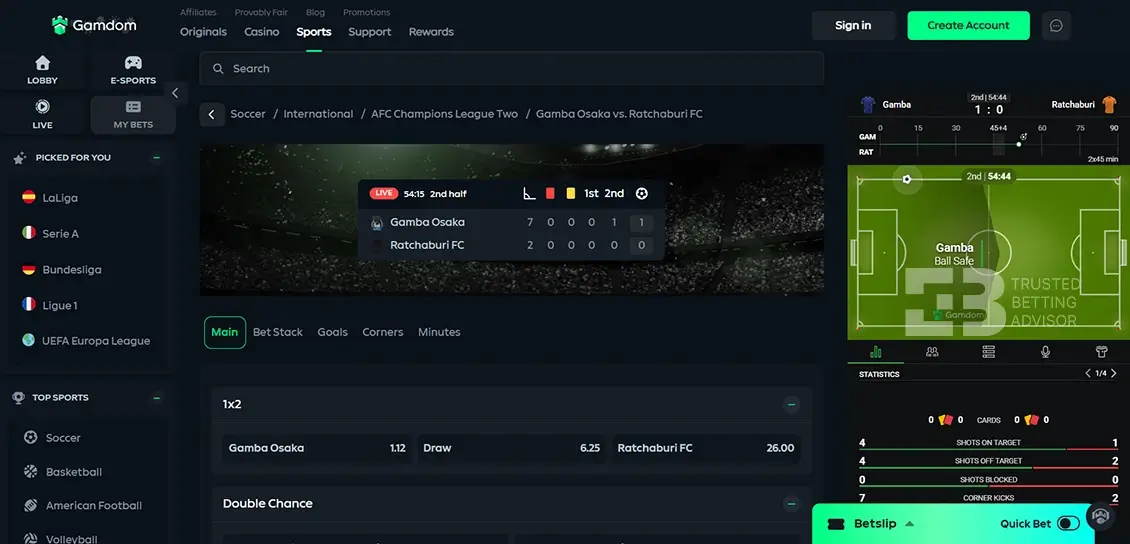Open the commentary microphone tab in tracker

tap(1045, 352)
